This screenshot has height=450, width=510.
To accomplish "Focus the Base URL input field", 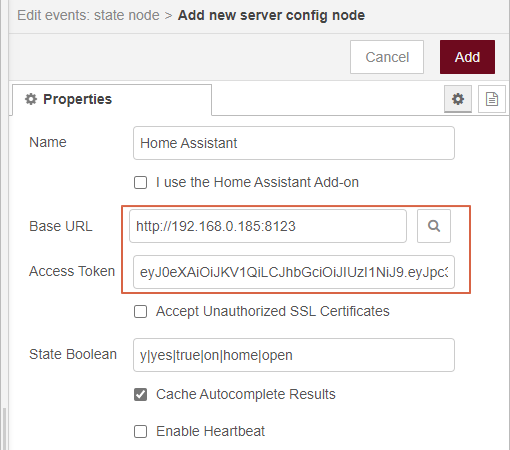I will pos(268,226).
